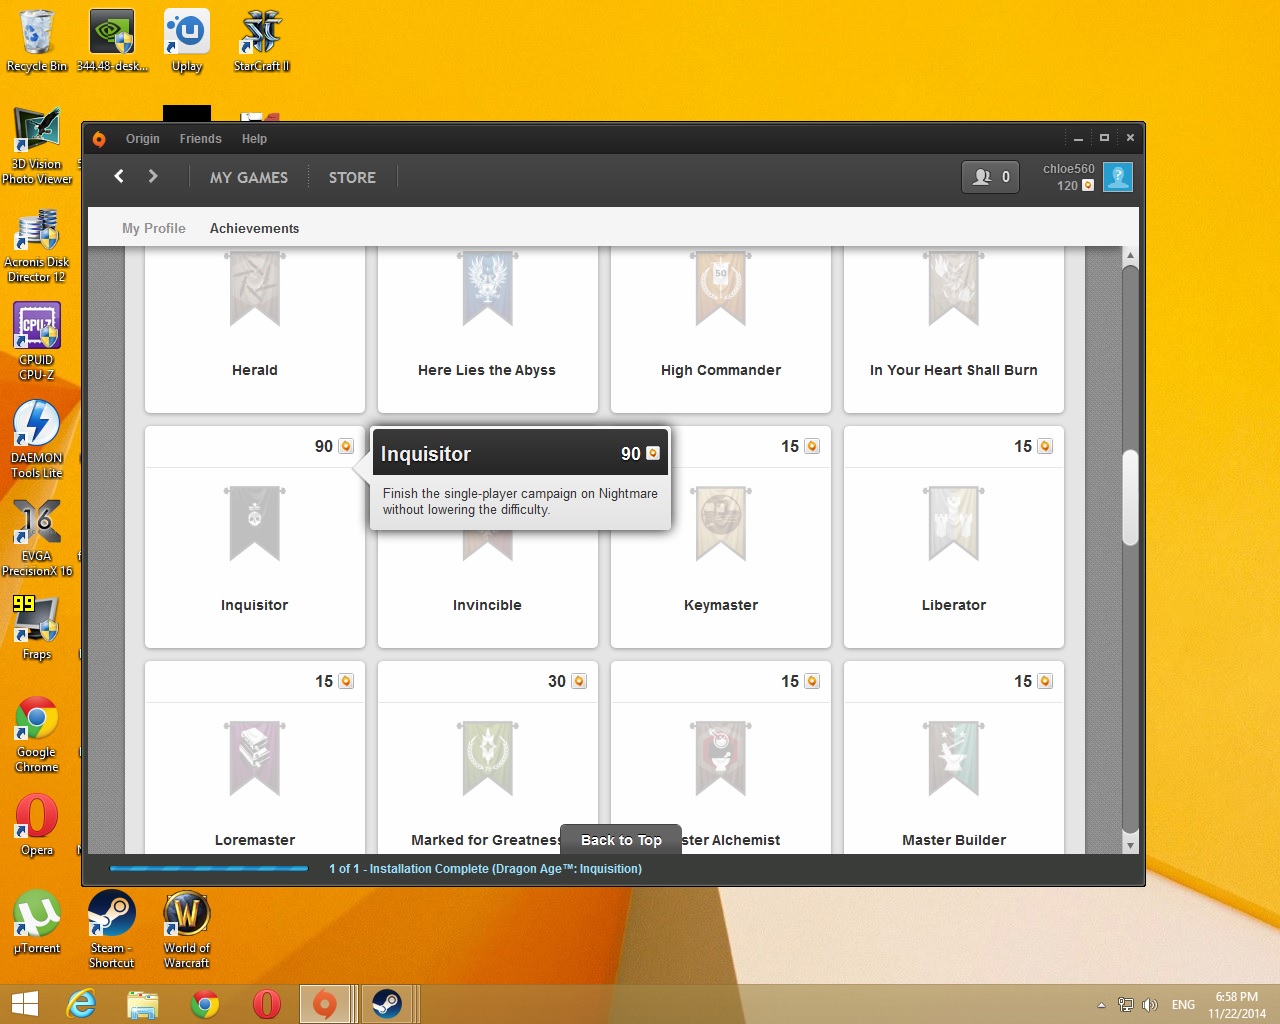Click the Keymaster achievement title
1280x1024 pixels.
tap(721, 605)
